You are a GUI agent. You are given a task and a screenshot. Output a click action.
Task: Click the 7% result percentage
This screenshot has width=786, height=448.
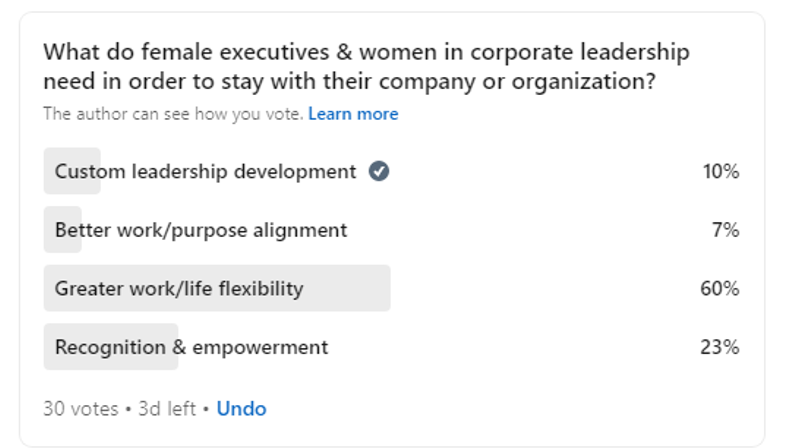pos(725,230)
